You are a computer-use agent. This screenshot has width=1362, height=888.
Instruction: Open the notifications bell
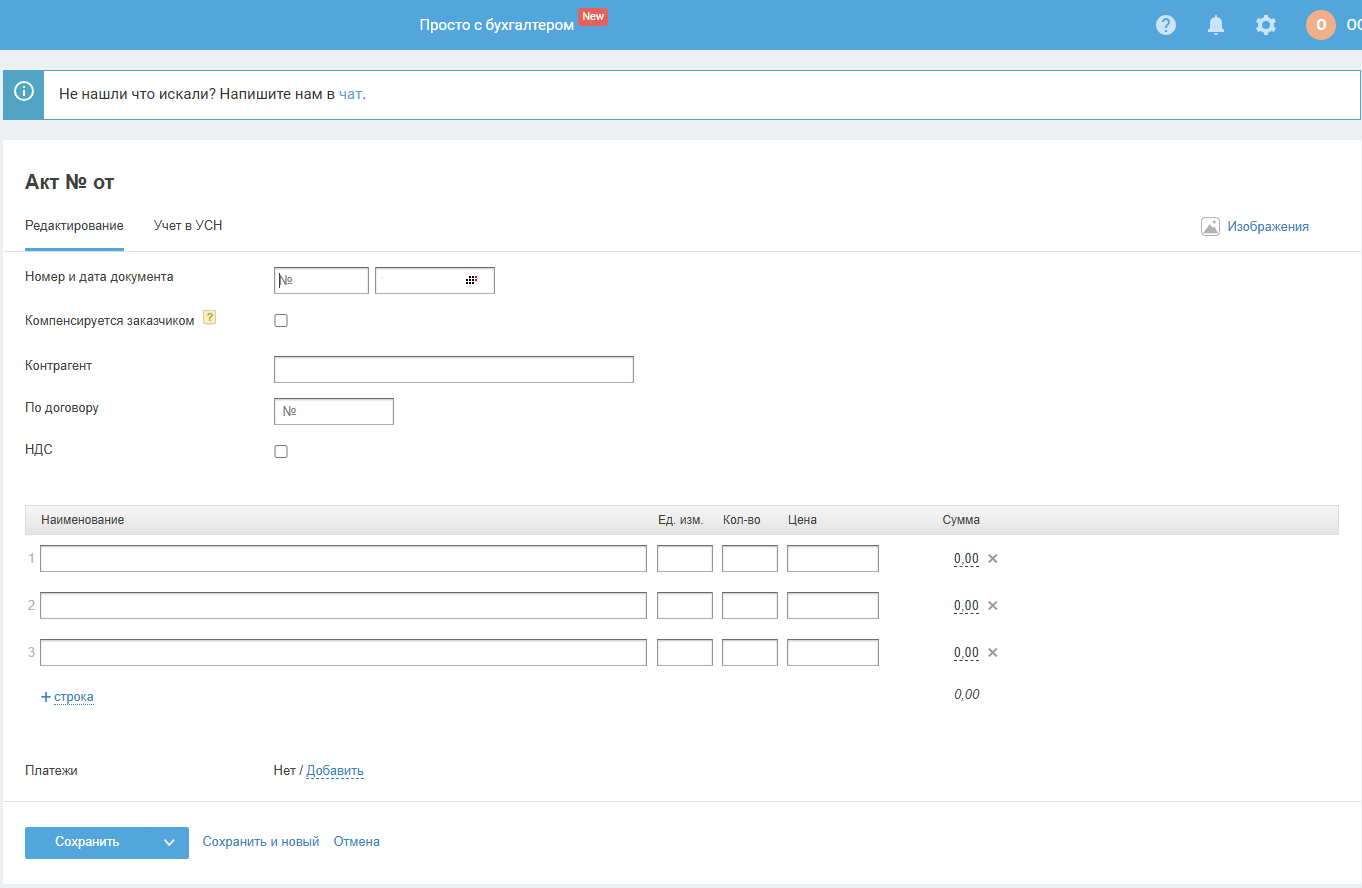(1216, 25)
